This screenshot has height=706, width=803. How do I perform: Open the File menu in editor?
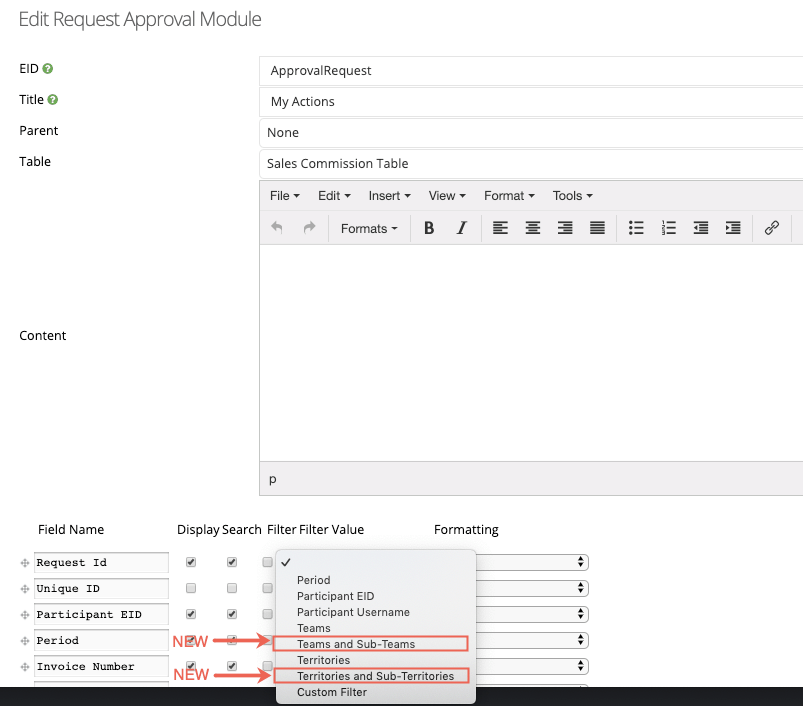pos(285,196)
